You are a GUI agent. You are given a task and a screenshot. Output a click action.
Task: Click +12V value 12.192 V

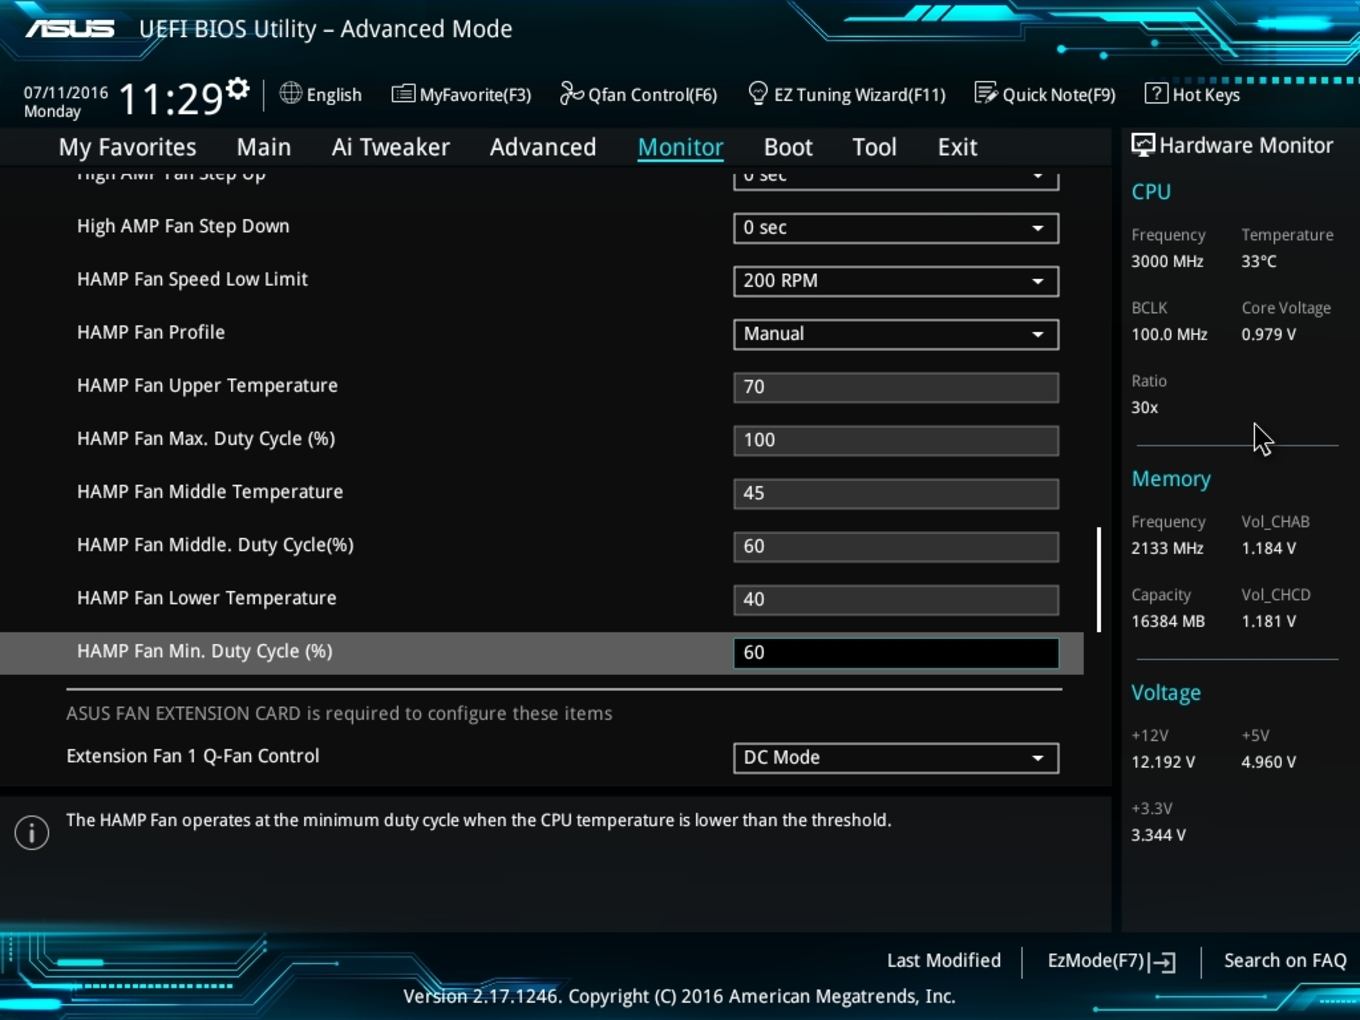tap(1163, 762)
